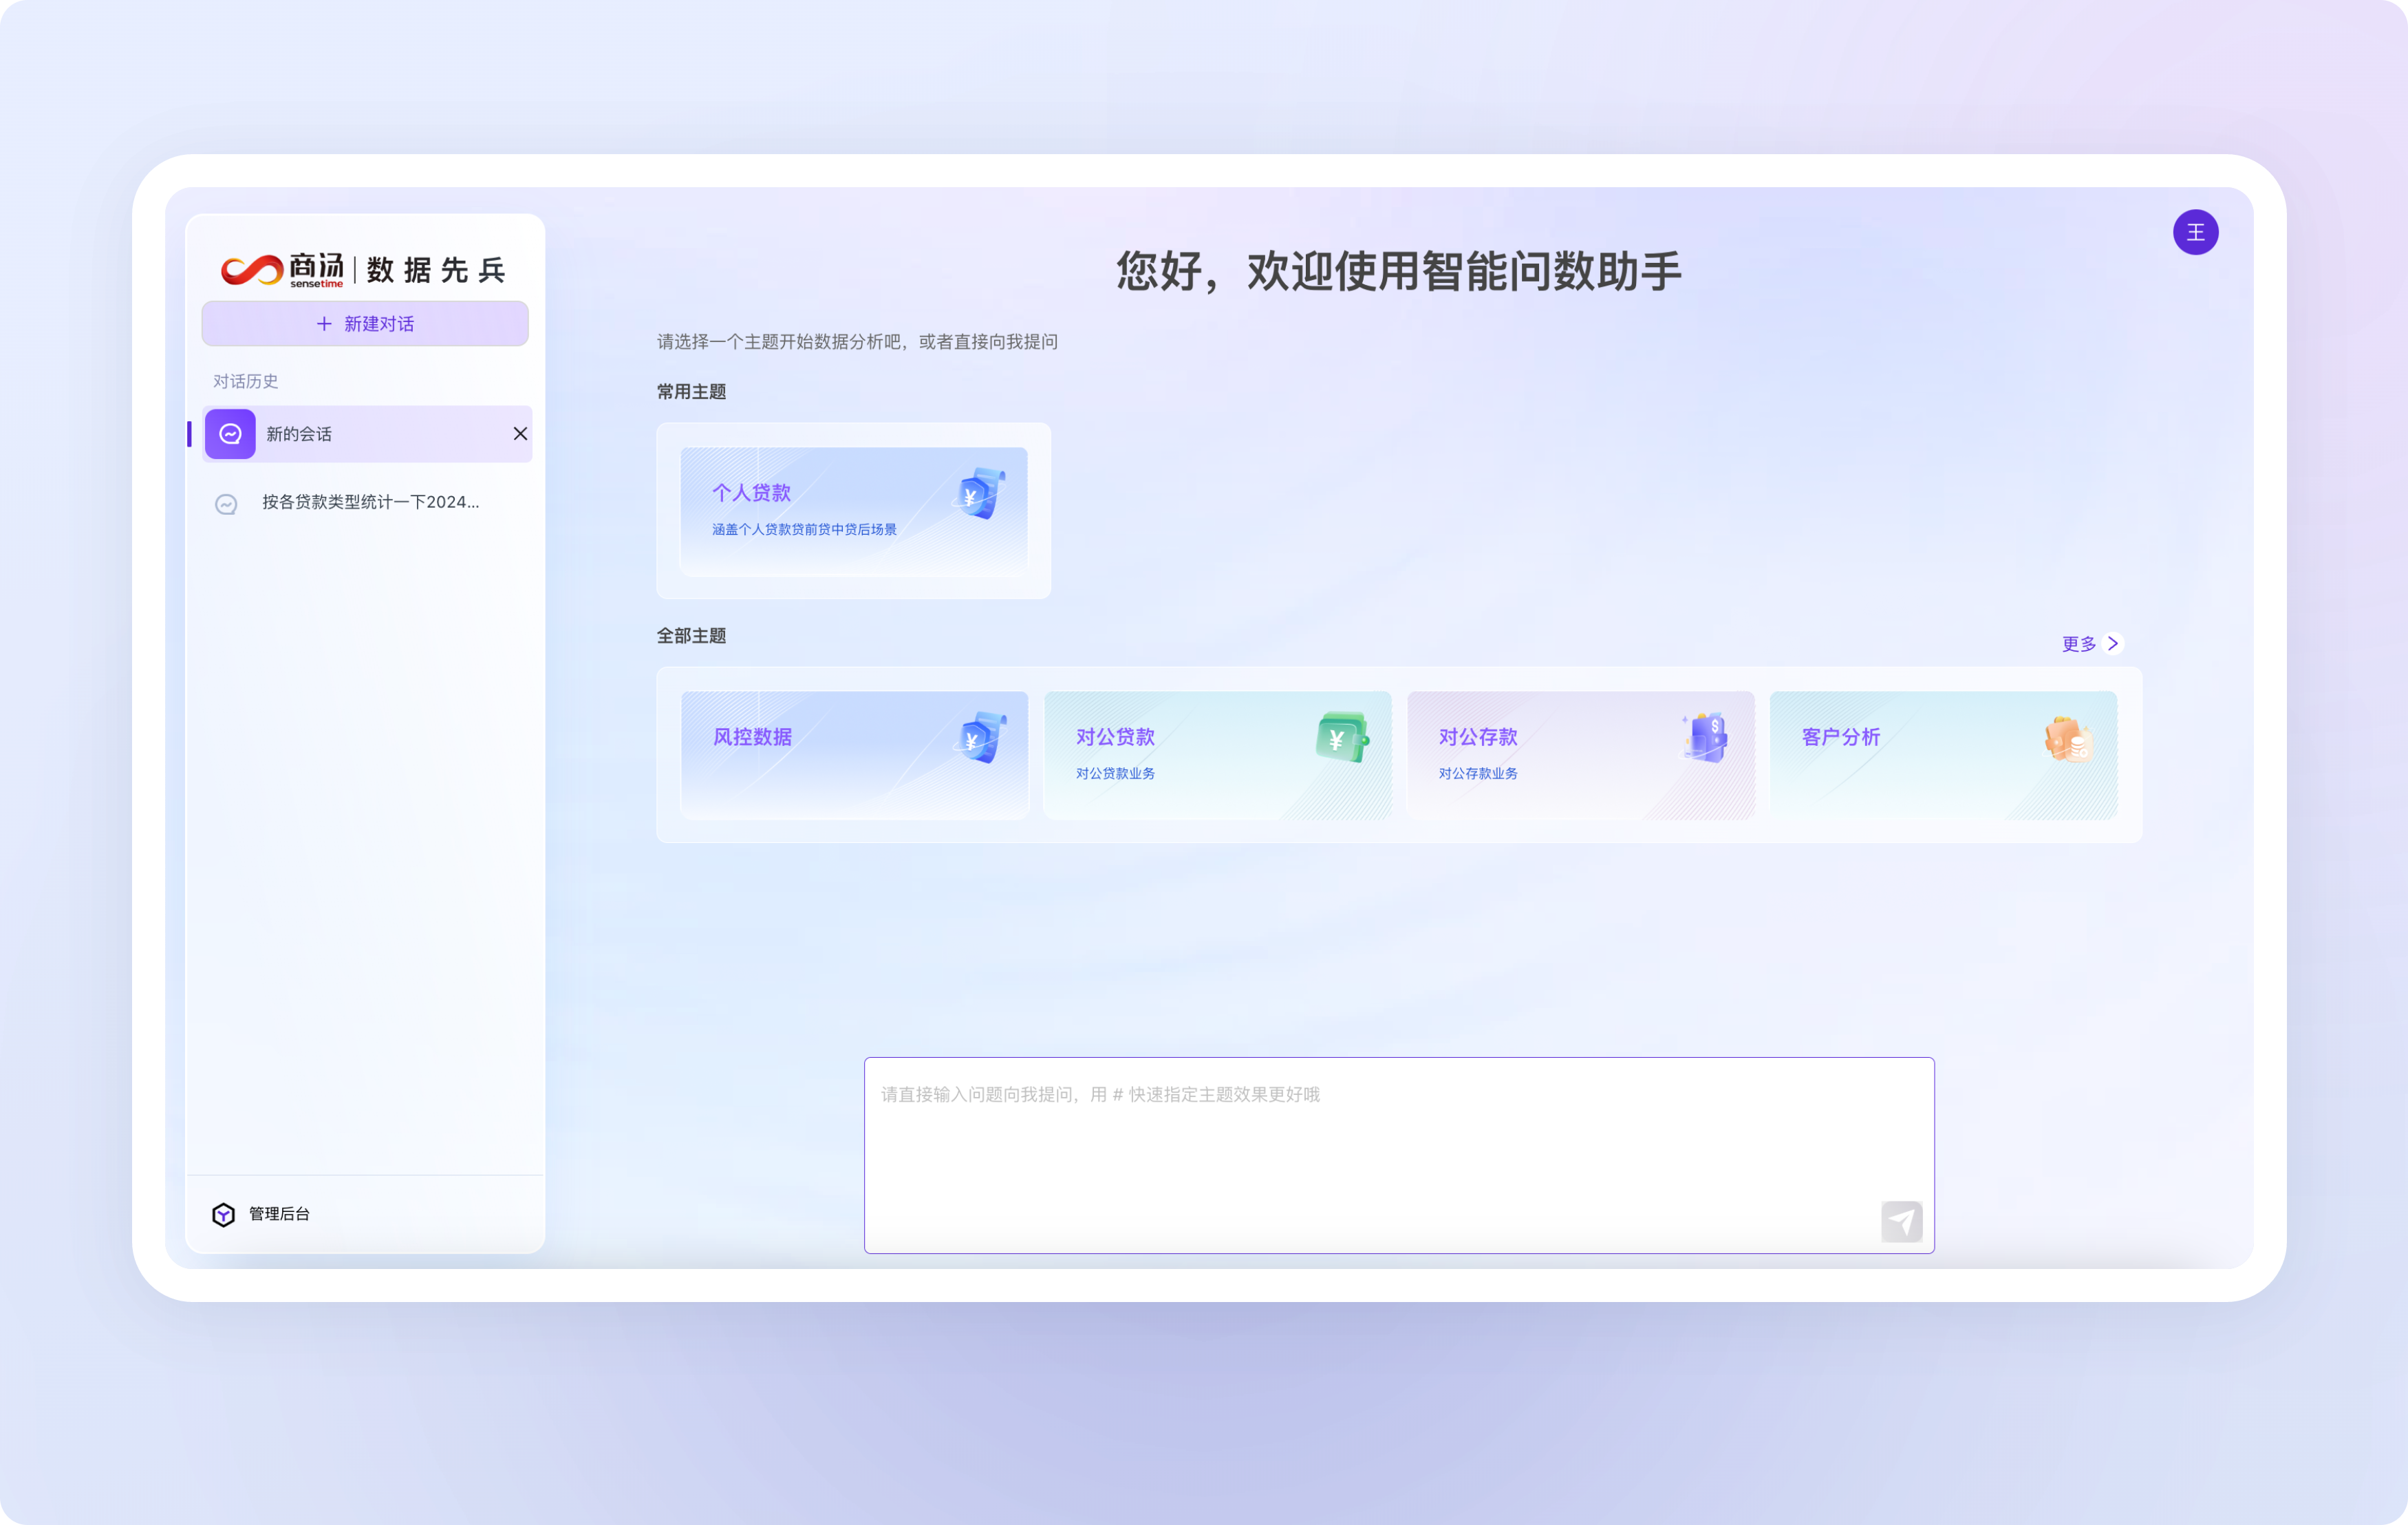Click the send paper-plane button
Viewport: 2408px width, 1525px height.
point(1901,1221)
